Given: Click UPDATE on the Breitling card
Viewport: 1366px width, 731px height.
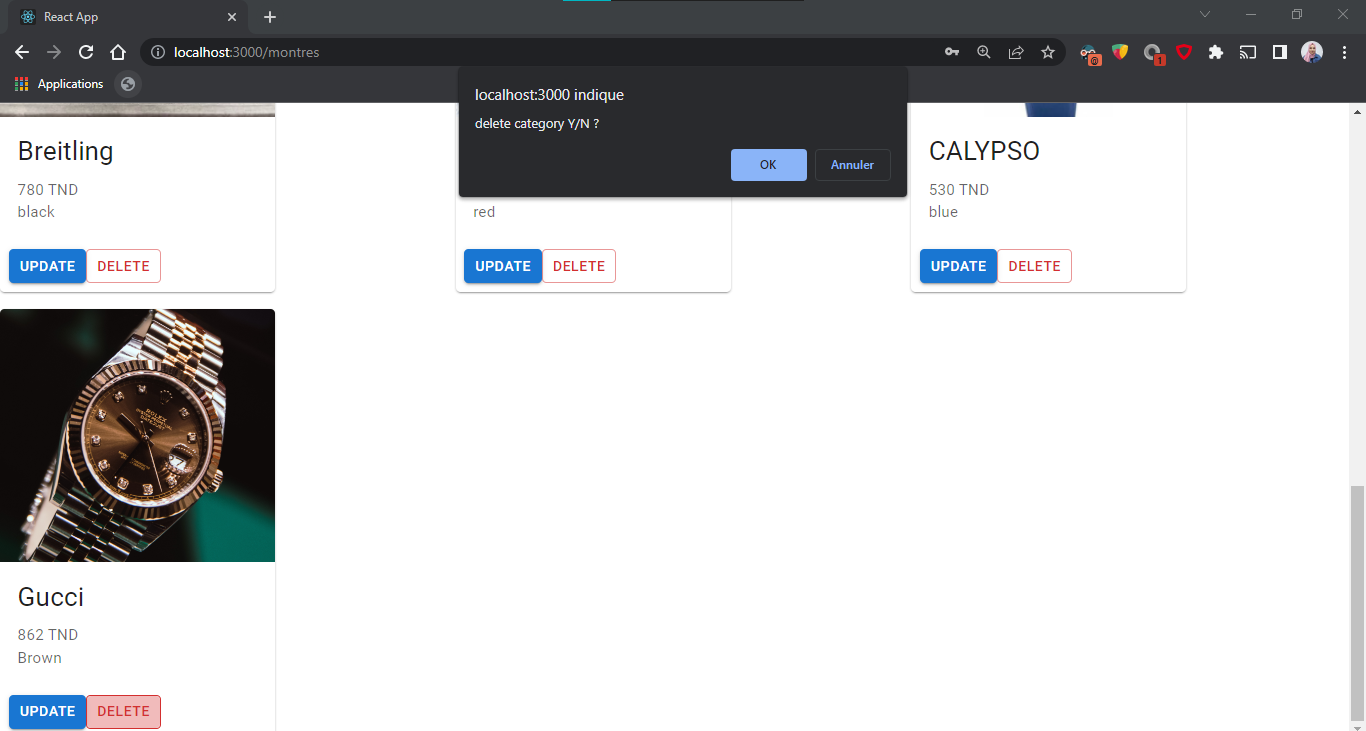Looking at the screenshot, I should (48, 266).
